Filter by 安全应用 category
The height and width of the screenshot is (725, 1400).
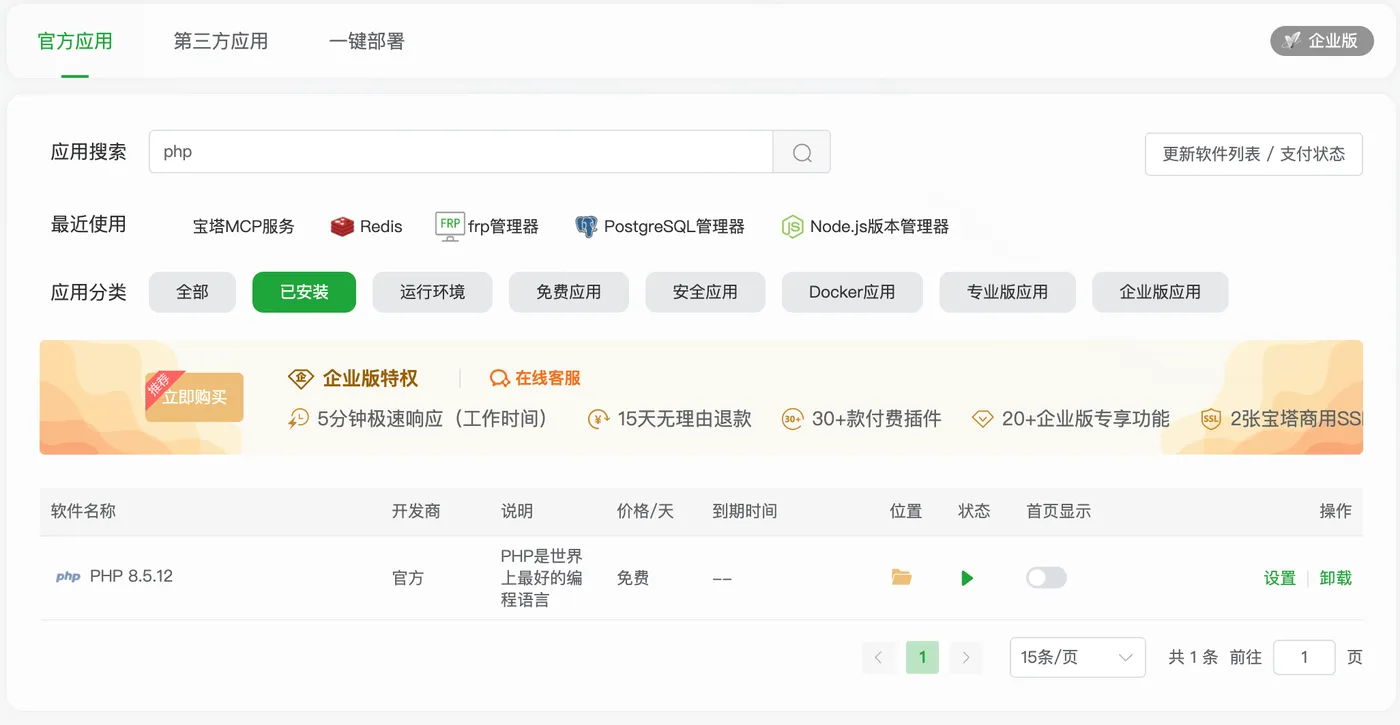pos(705,292)
